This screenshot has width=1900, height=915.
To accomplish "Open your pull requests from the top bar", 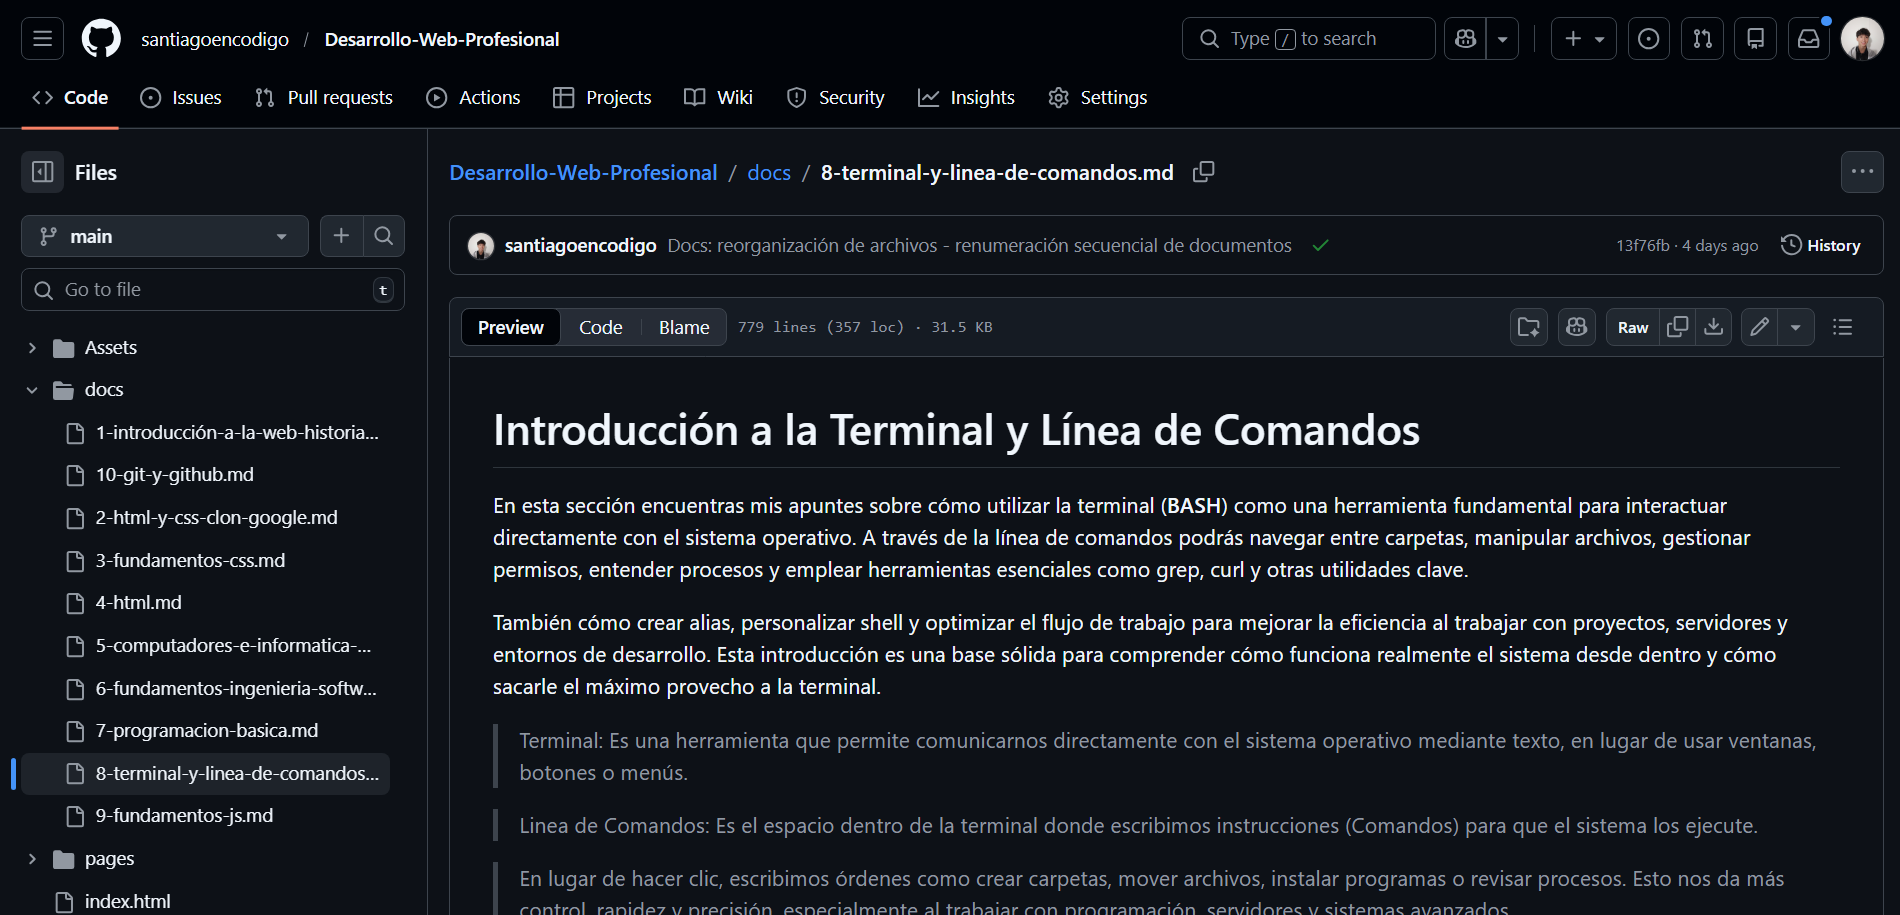I will pos(1701,38).
